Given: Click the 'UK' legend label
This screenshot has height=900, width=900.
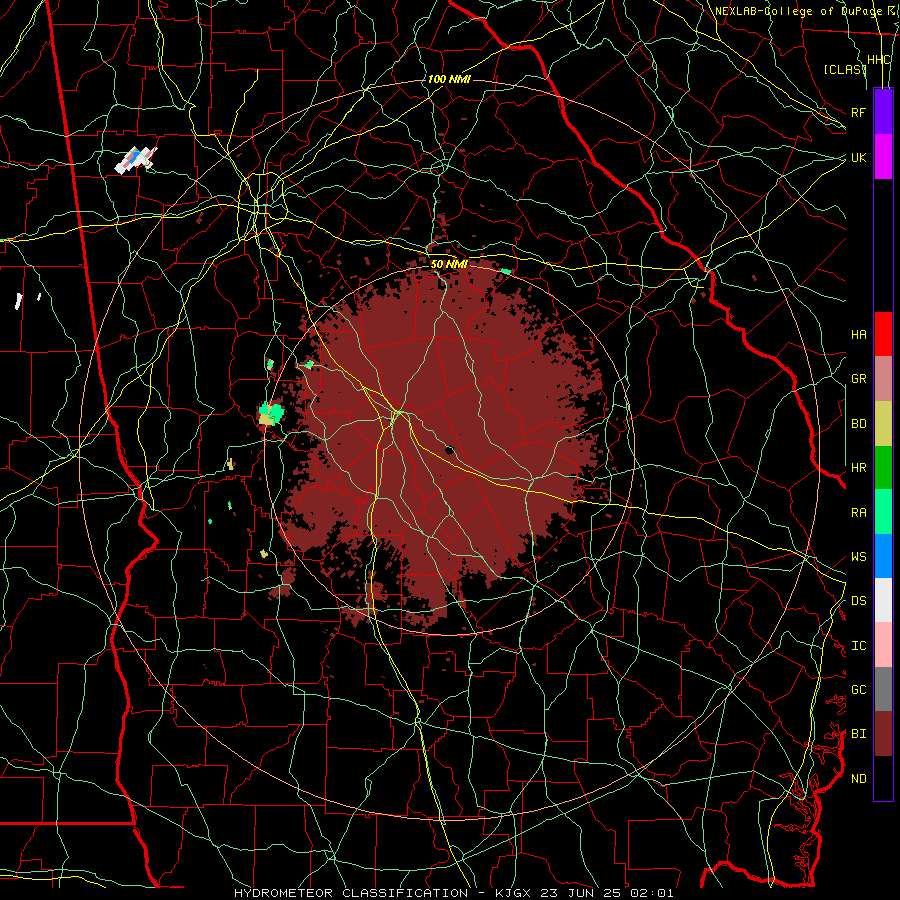Looking at the screenshot, I should coord(859,157).
